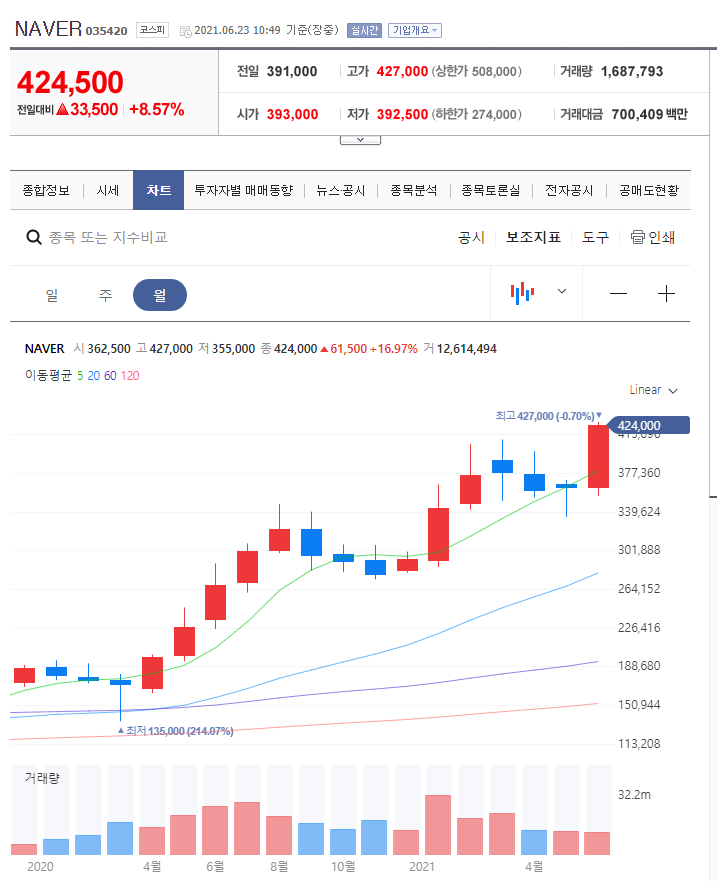Screen dimensions: 717x881
Task: Zoom in chart with plus icon
Action: click(x=666, y=293)
